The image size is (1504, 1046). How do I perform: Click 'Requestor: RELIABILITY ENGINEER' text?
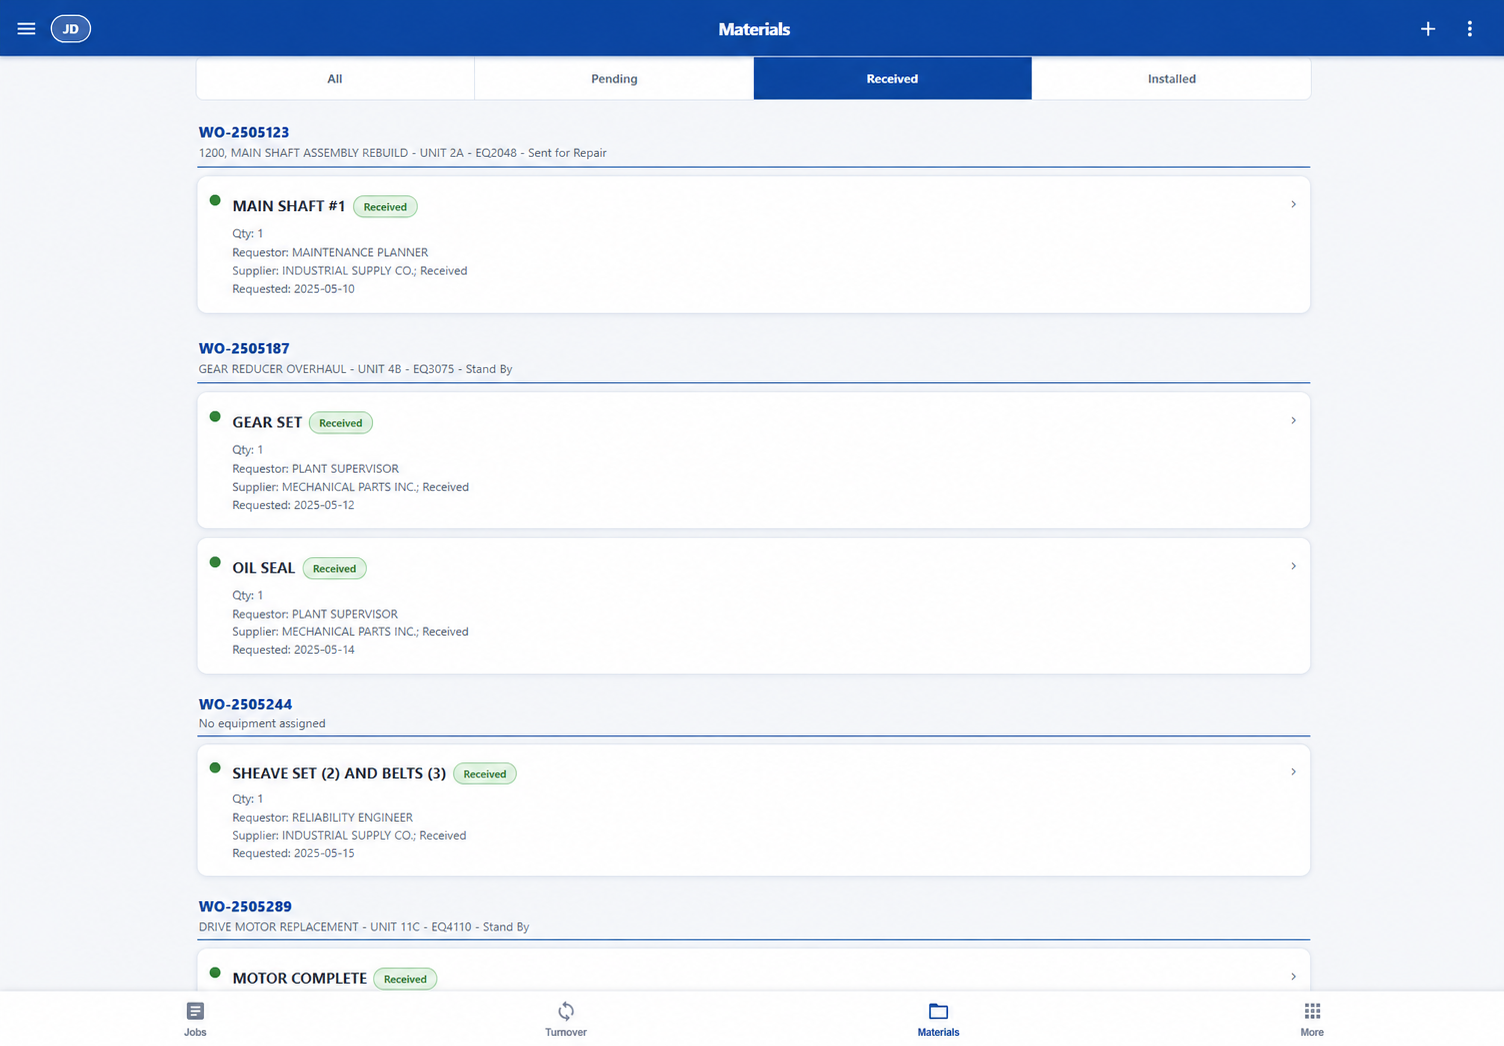(322, 817)
